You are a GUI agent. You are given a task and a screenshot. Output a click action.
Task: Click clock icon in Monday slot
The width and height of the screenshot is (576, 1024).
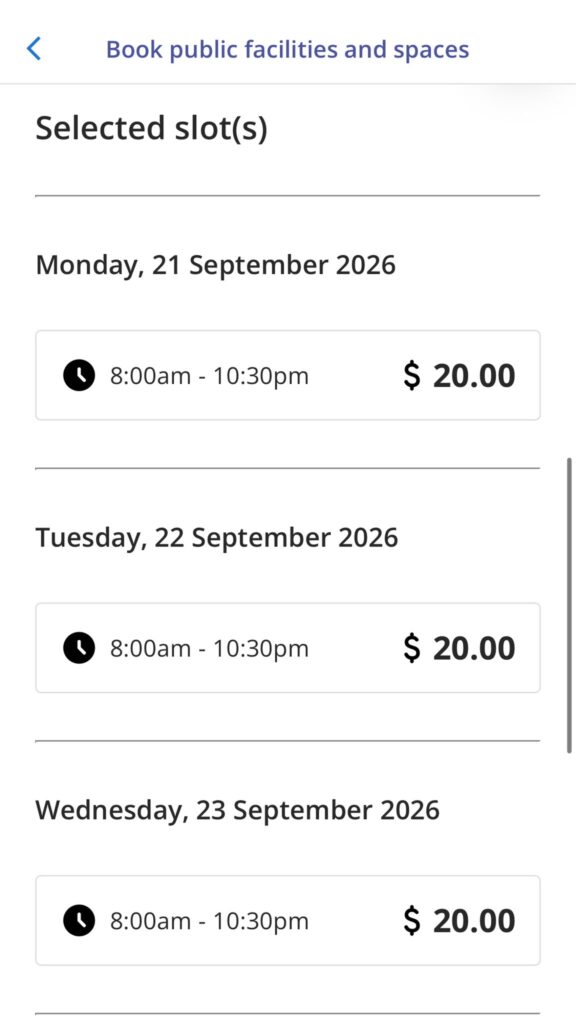79,376
